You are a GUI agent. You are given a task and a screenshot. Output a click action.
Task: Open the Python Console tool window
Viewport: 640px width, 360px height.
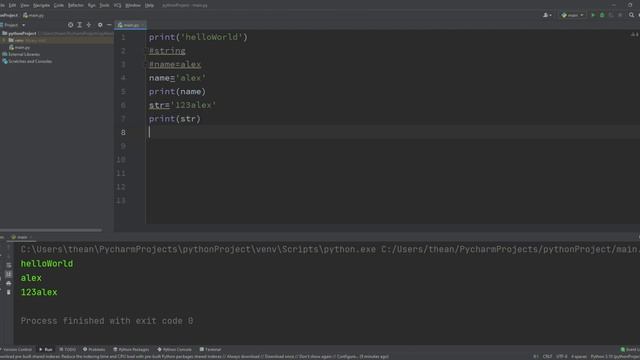(174, 349)
